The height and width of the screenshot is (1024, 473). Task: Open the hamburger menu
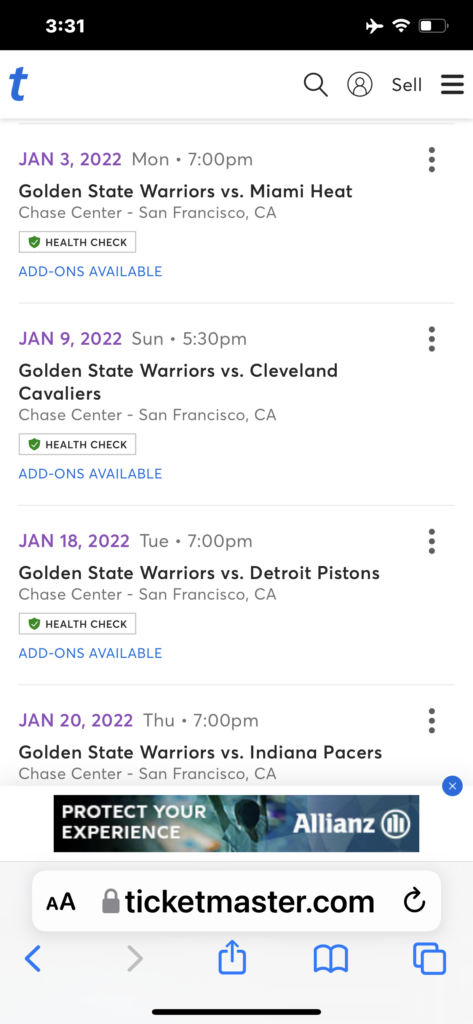click(x=452, y=85)
